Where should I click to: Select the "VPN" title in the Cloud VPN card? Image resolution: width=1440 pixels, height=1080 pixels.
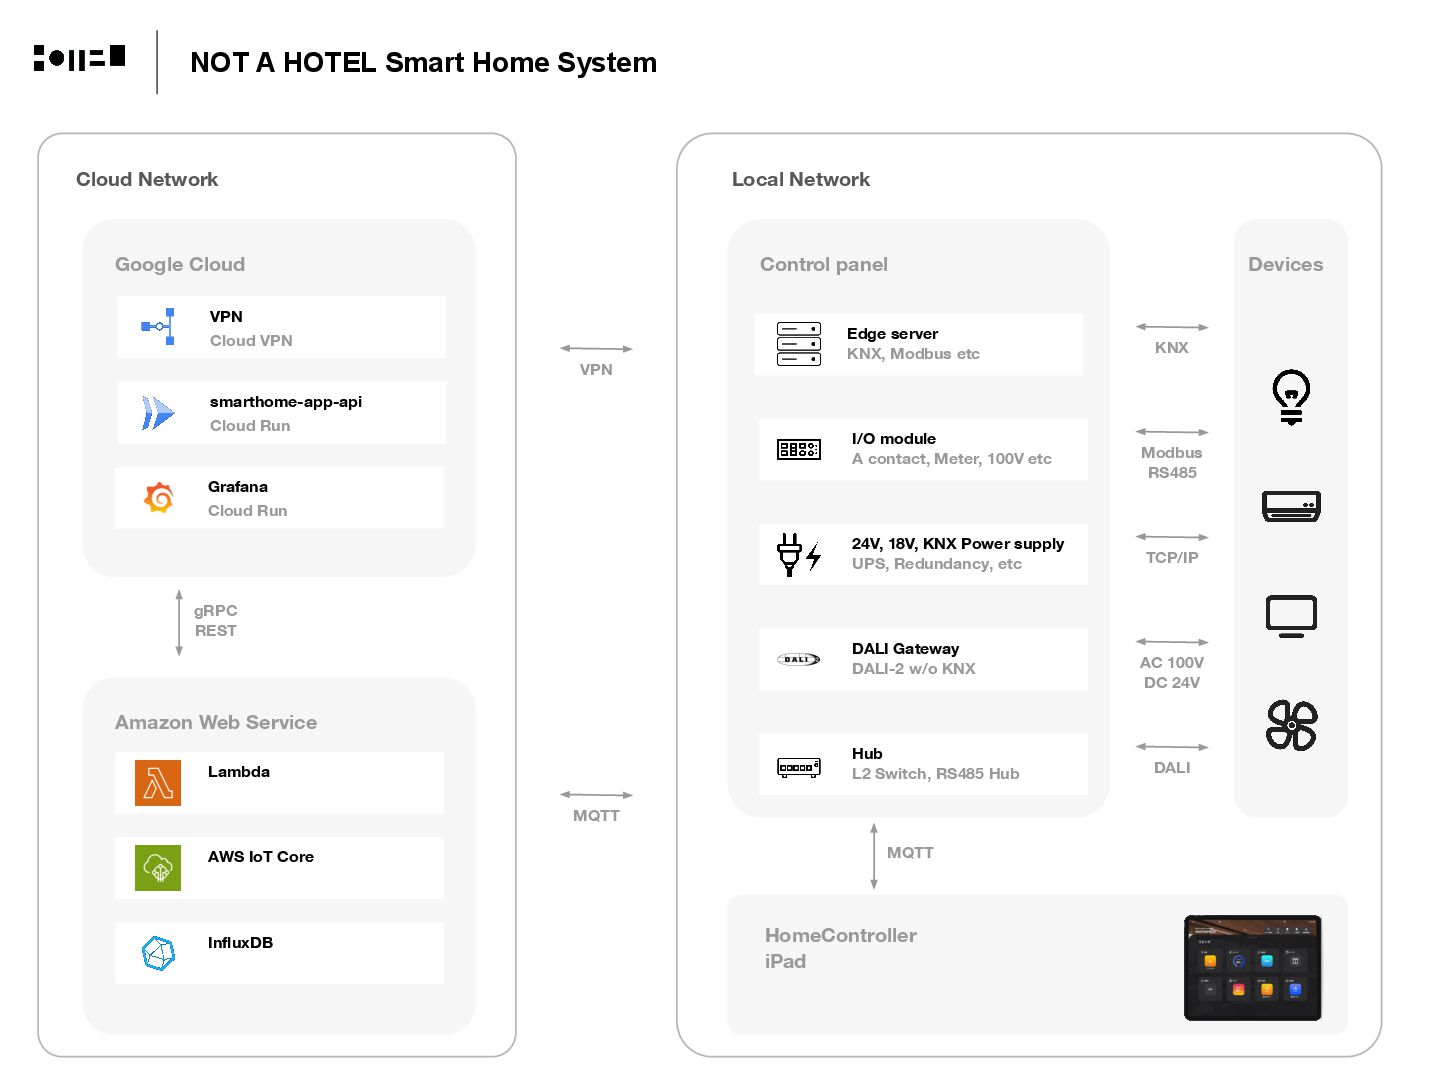226,316
